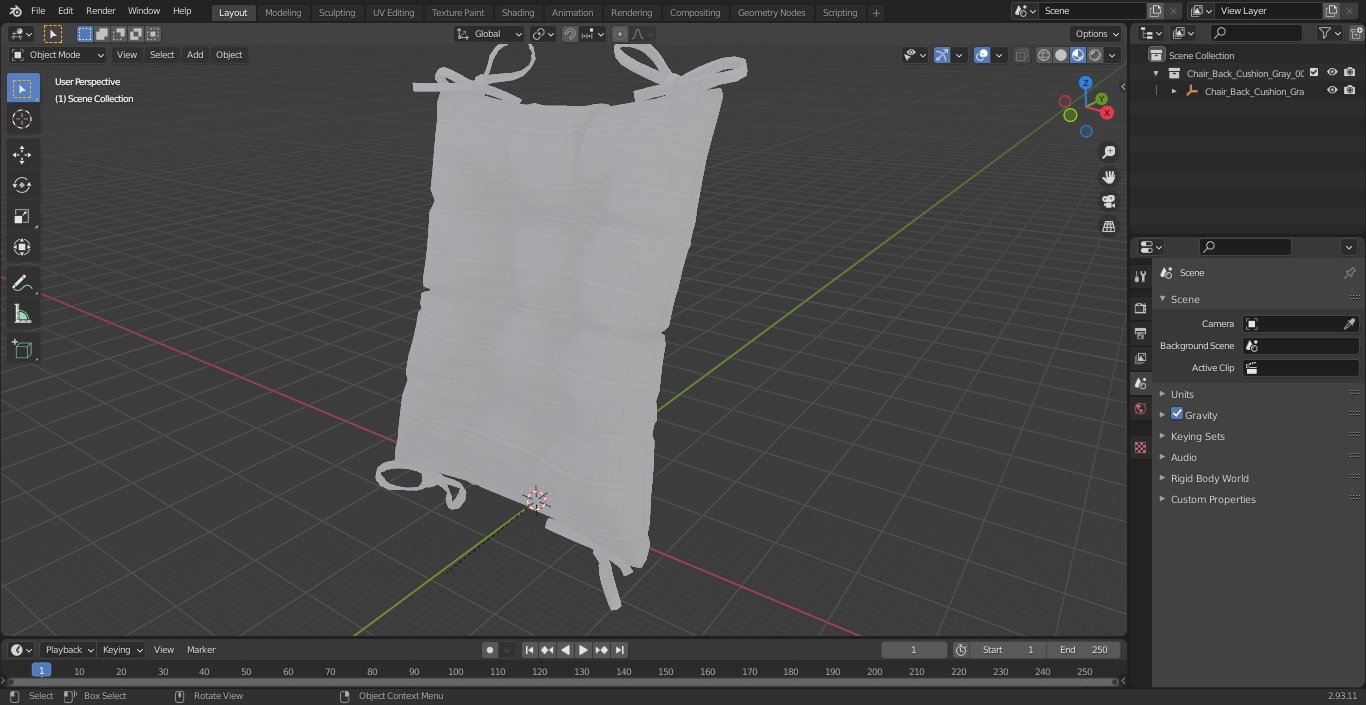Image resolution: width=1366 pixels, height=705 pixels.
Task: Click the Blender logo menu
Action: [x=15, y=11]
